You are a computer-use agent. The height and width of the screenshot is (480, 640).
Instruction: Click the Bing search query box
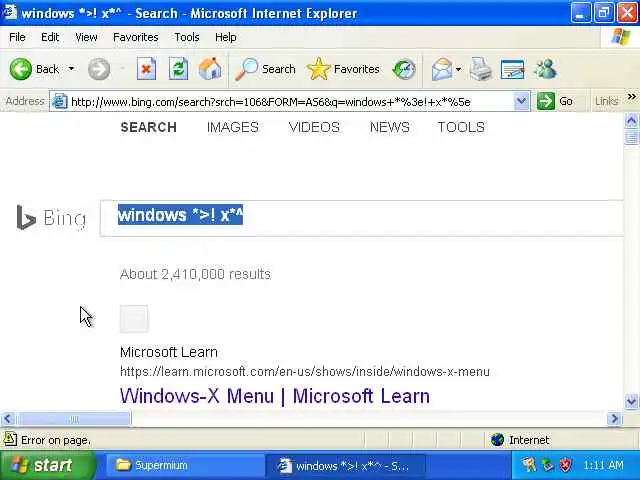coord(362,218)
